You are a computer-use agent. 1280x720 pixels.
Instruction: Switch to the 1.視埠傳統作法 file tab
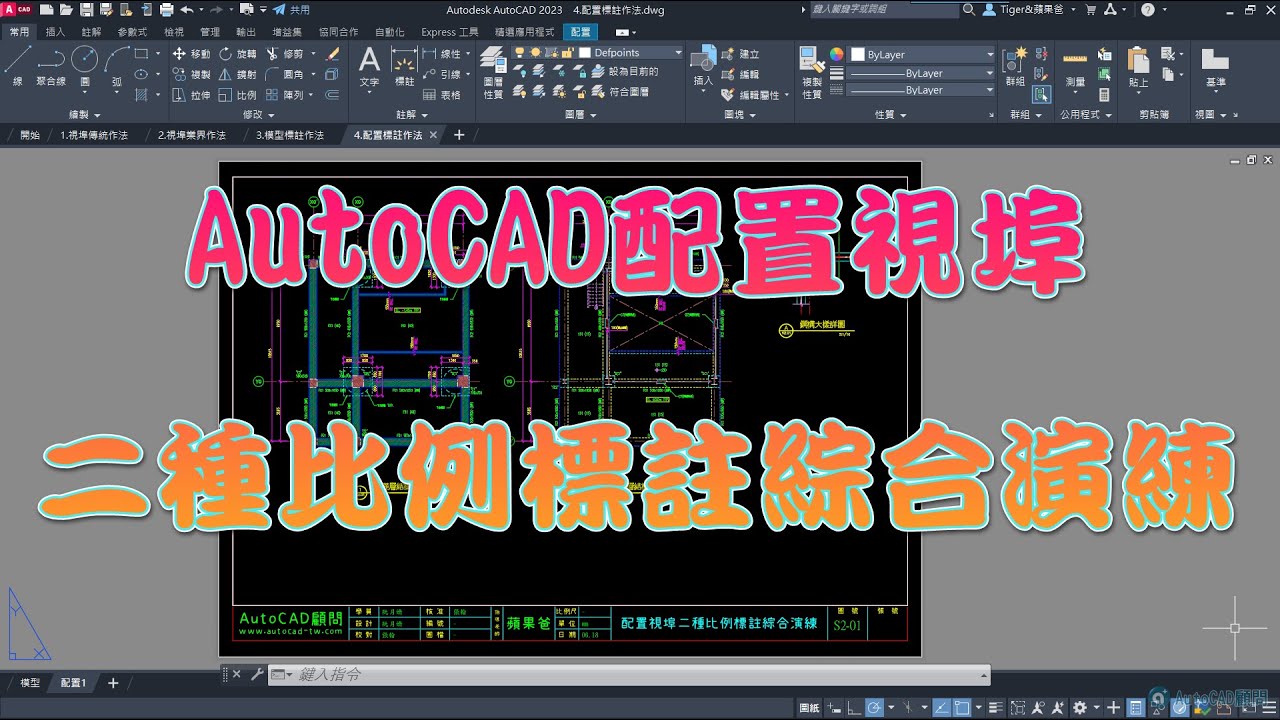pyautogui.click(x=94, y=135)
